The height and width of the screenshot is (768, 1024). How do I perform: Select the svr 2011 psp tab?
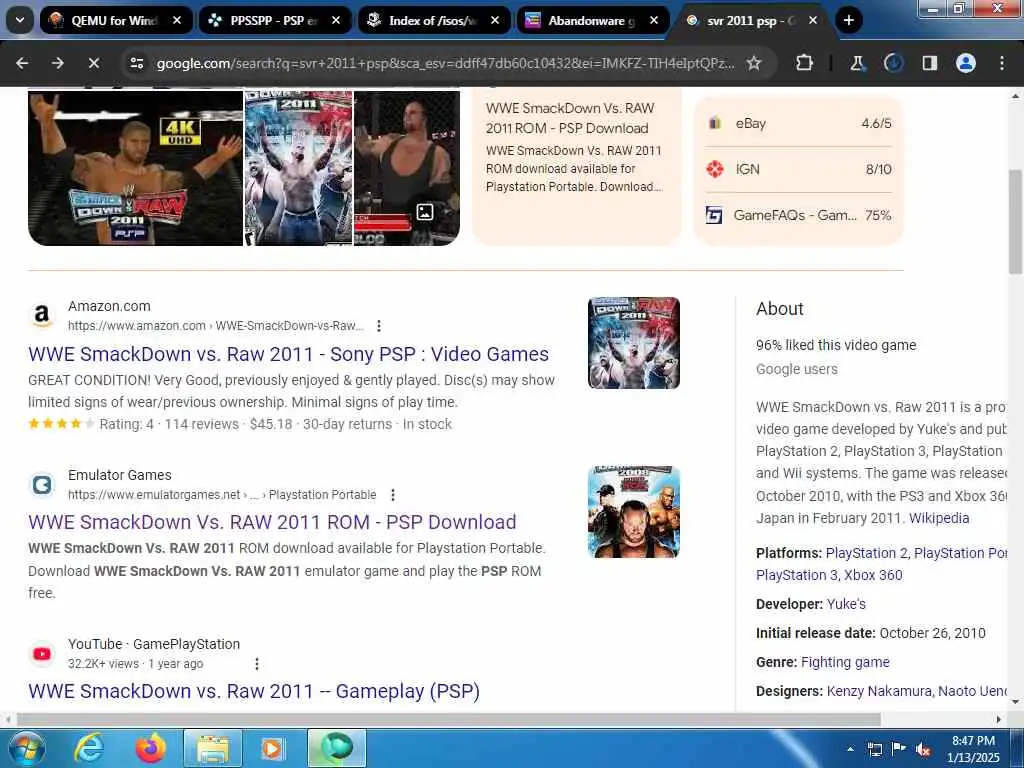[x=750, y=21]
